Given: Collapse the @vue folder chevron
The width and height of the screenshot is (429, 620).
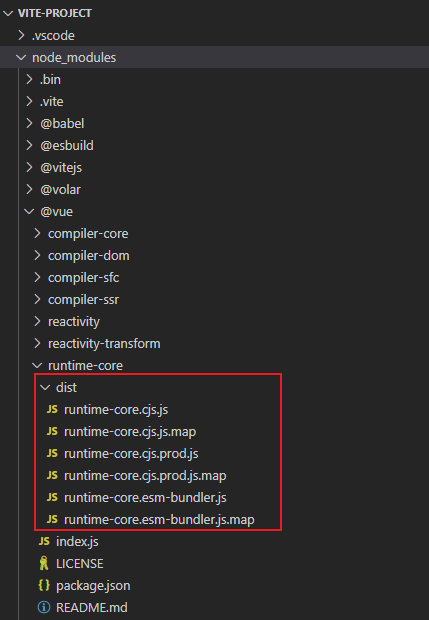Looking at the screenshot, I should (x=29, y=212).
